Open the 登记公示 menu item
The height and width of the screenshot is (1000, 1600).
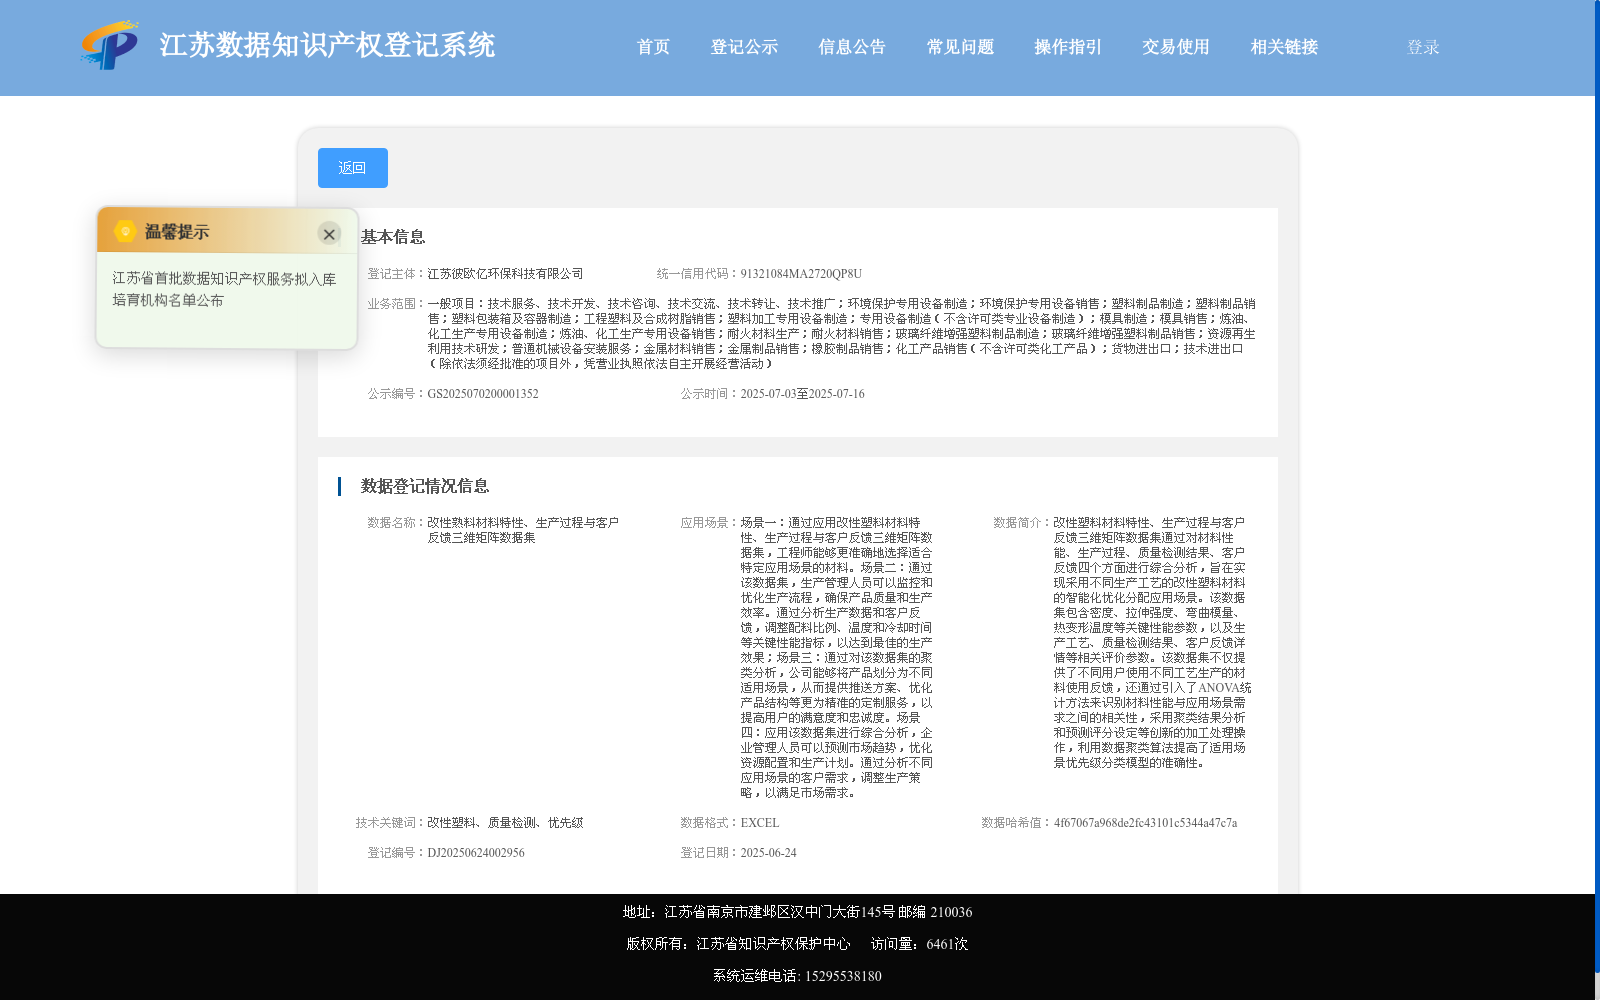pyautogui.click(x=744, y=47)
